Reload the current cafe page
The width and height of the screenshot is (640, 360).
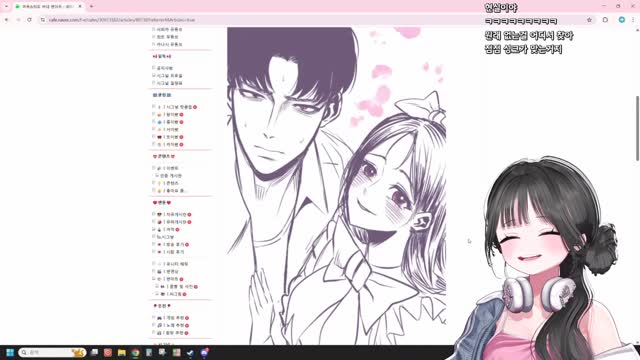coord(29,20)
